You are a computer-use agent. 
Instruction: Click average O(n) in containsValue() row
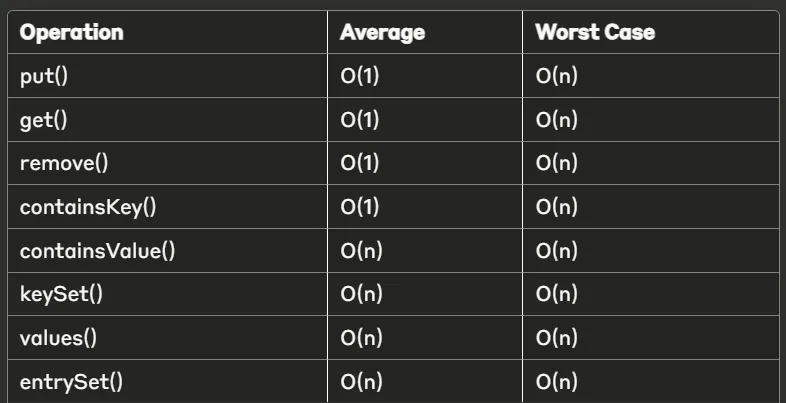361,251
